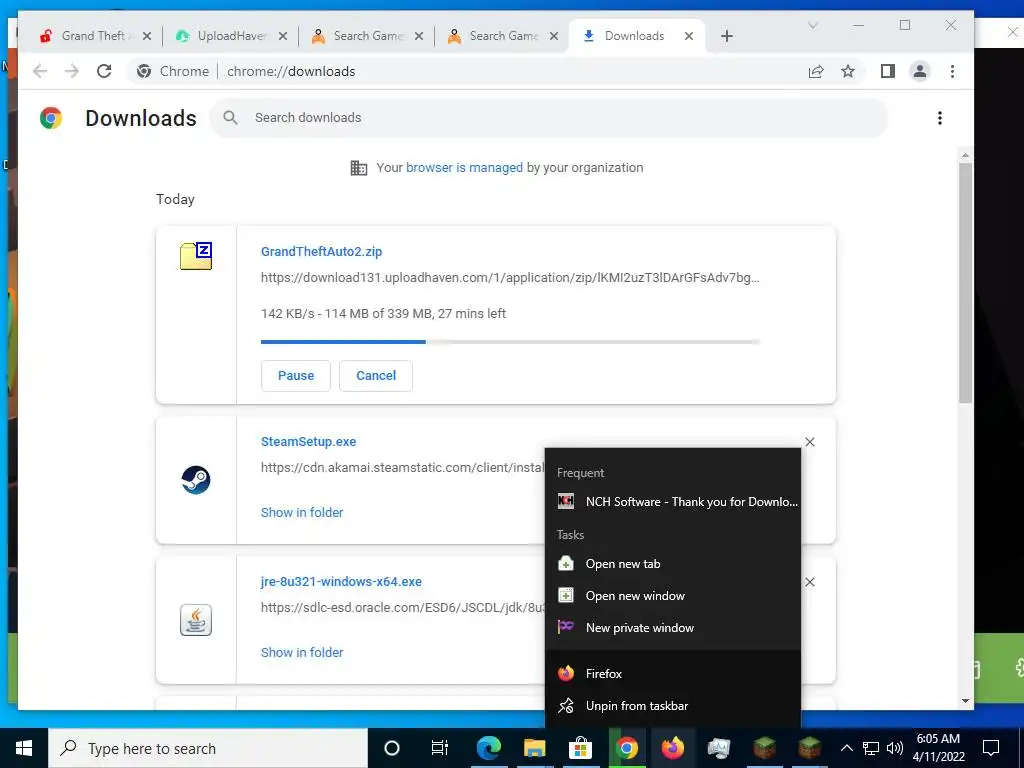Click the Steam file icon
1024x768 pixels.
coord(196,480)
